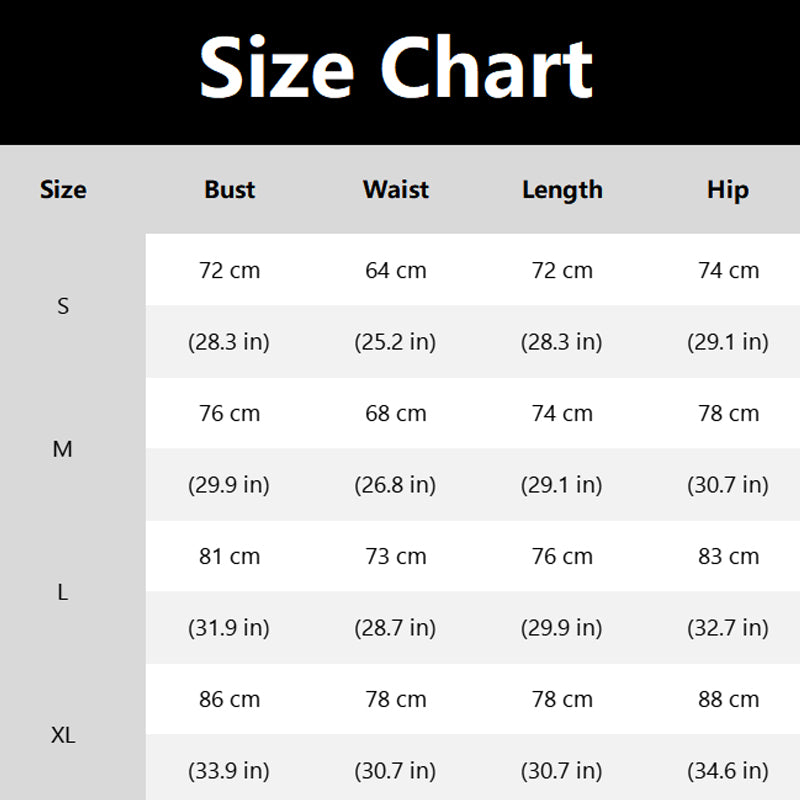Select the Waist column header
This screenshot has width=800, height=800.
[x=396, y=190]
